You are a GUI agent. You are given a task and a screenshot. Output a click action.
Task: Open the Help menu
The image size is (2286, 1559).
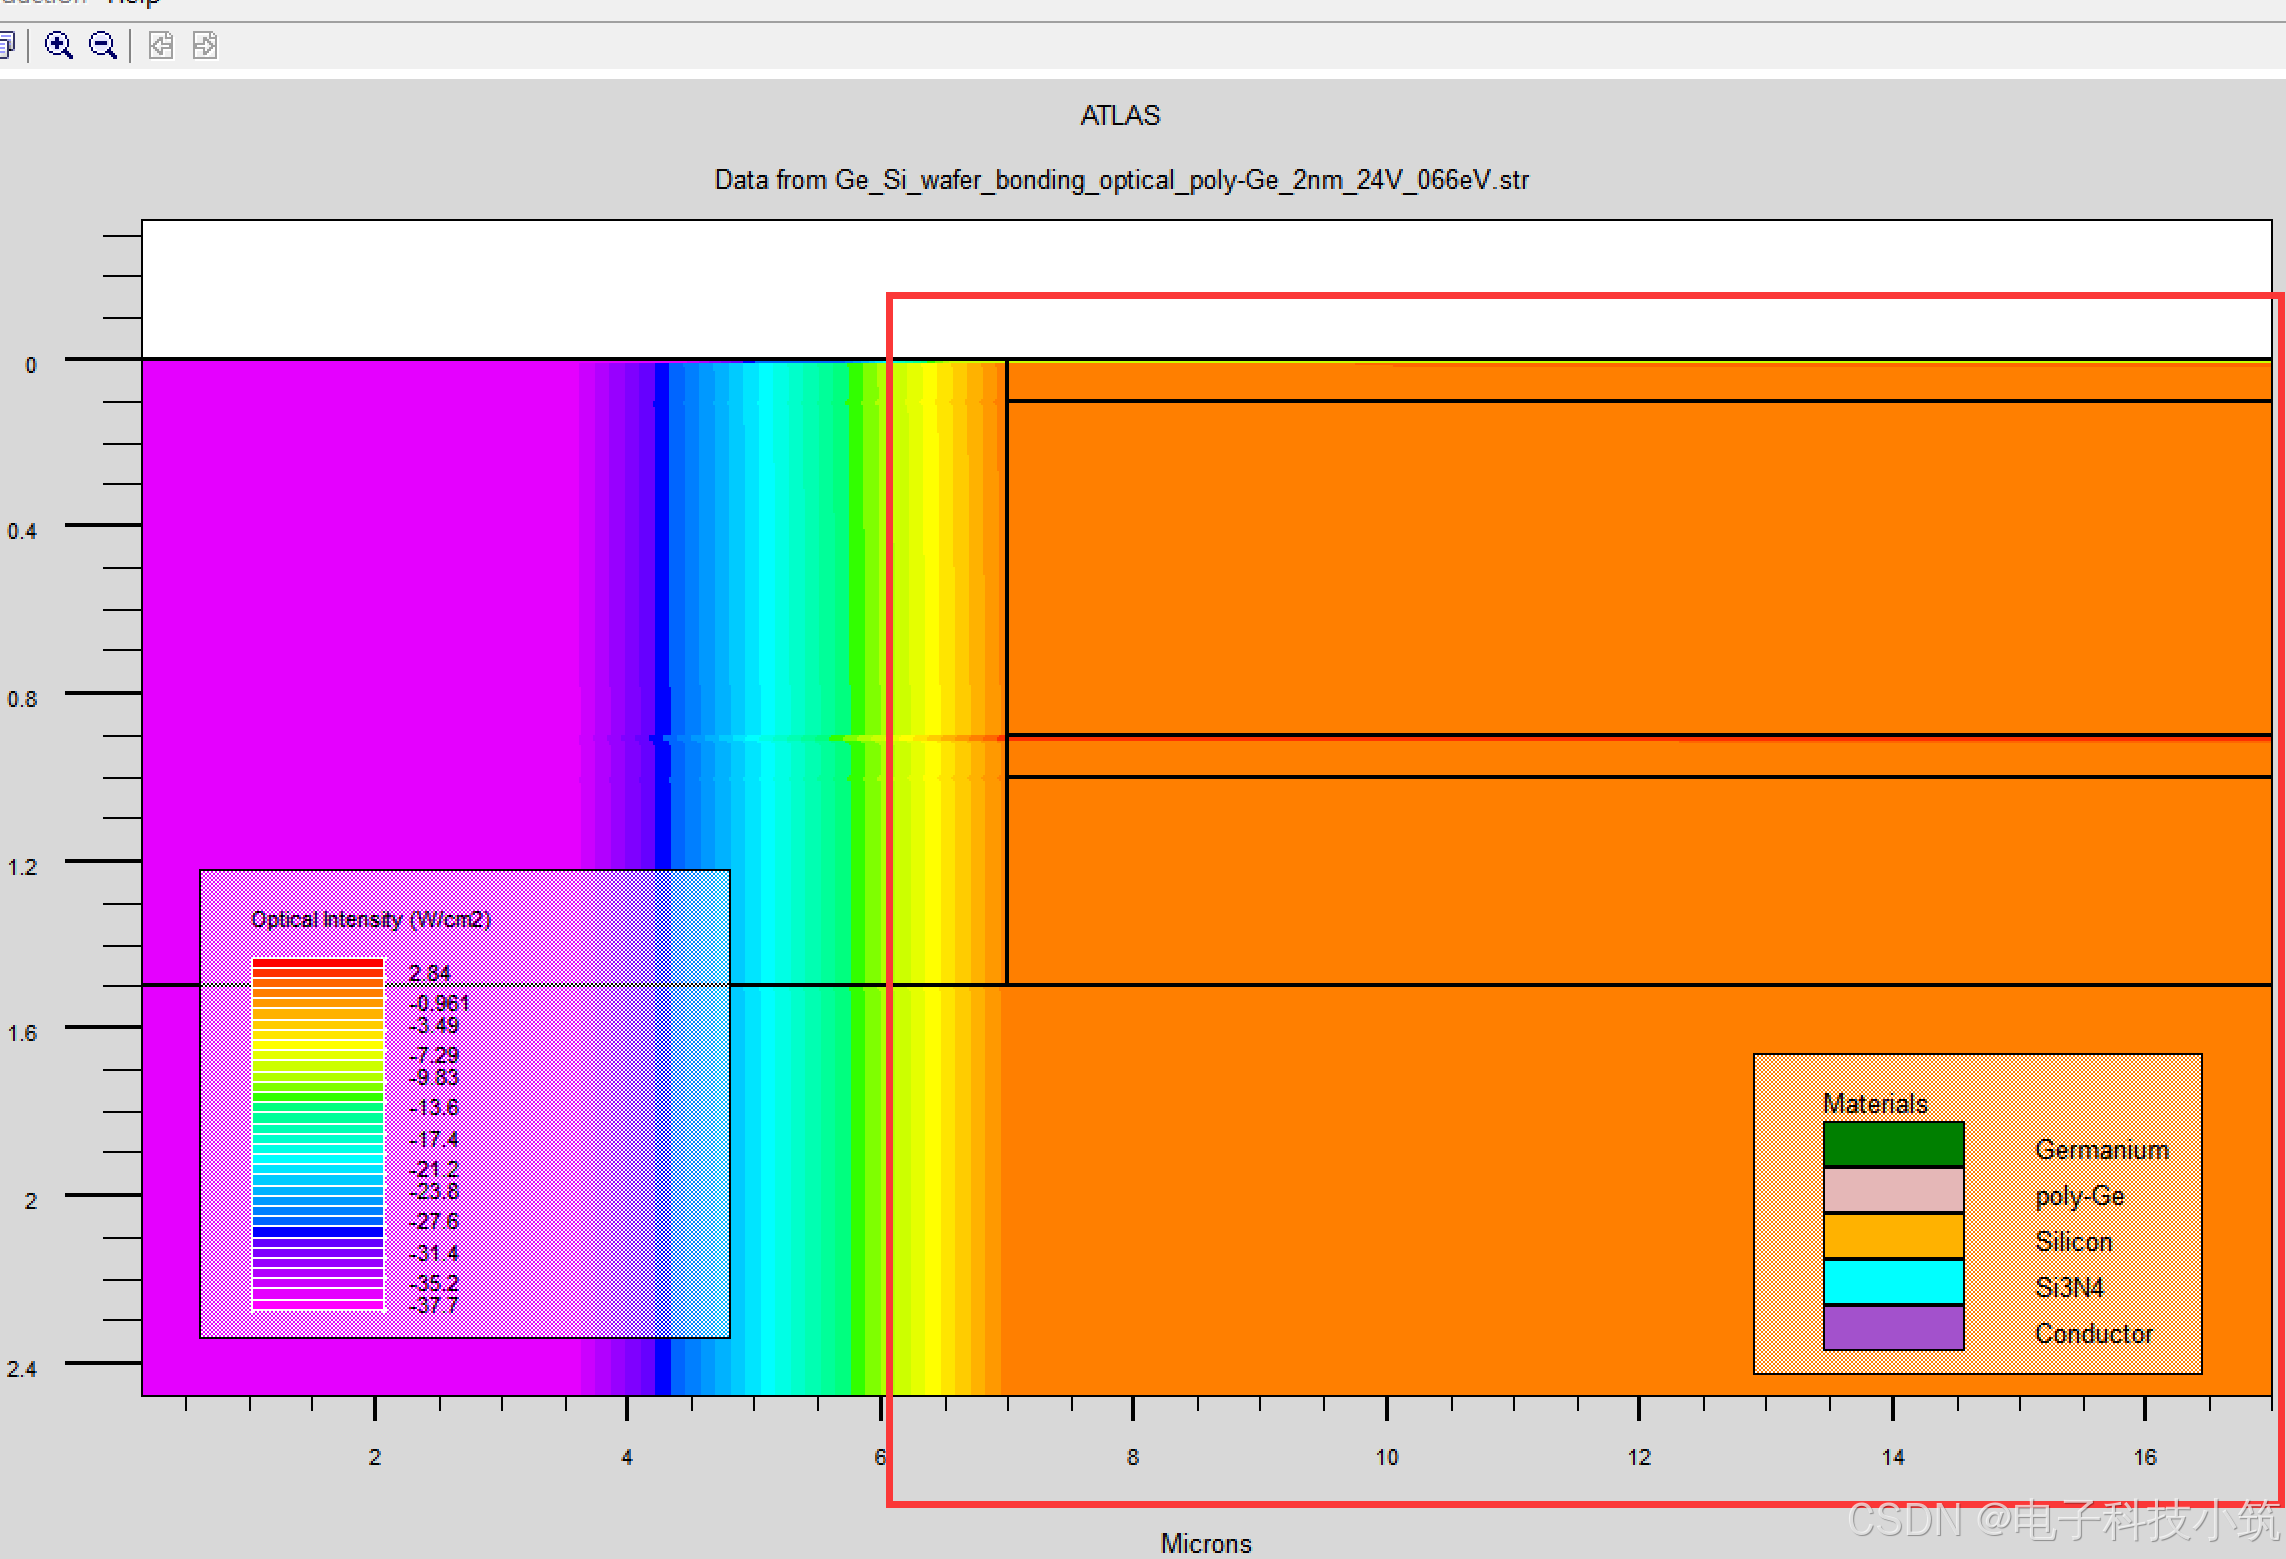click(133, 3)
